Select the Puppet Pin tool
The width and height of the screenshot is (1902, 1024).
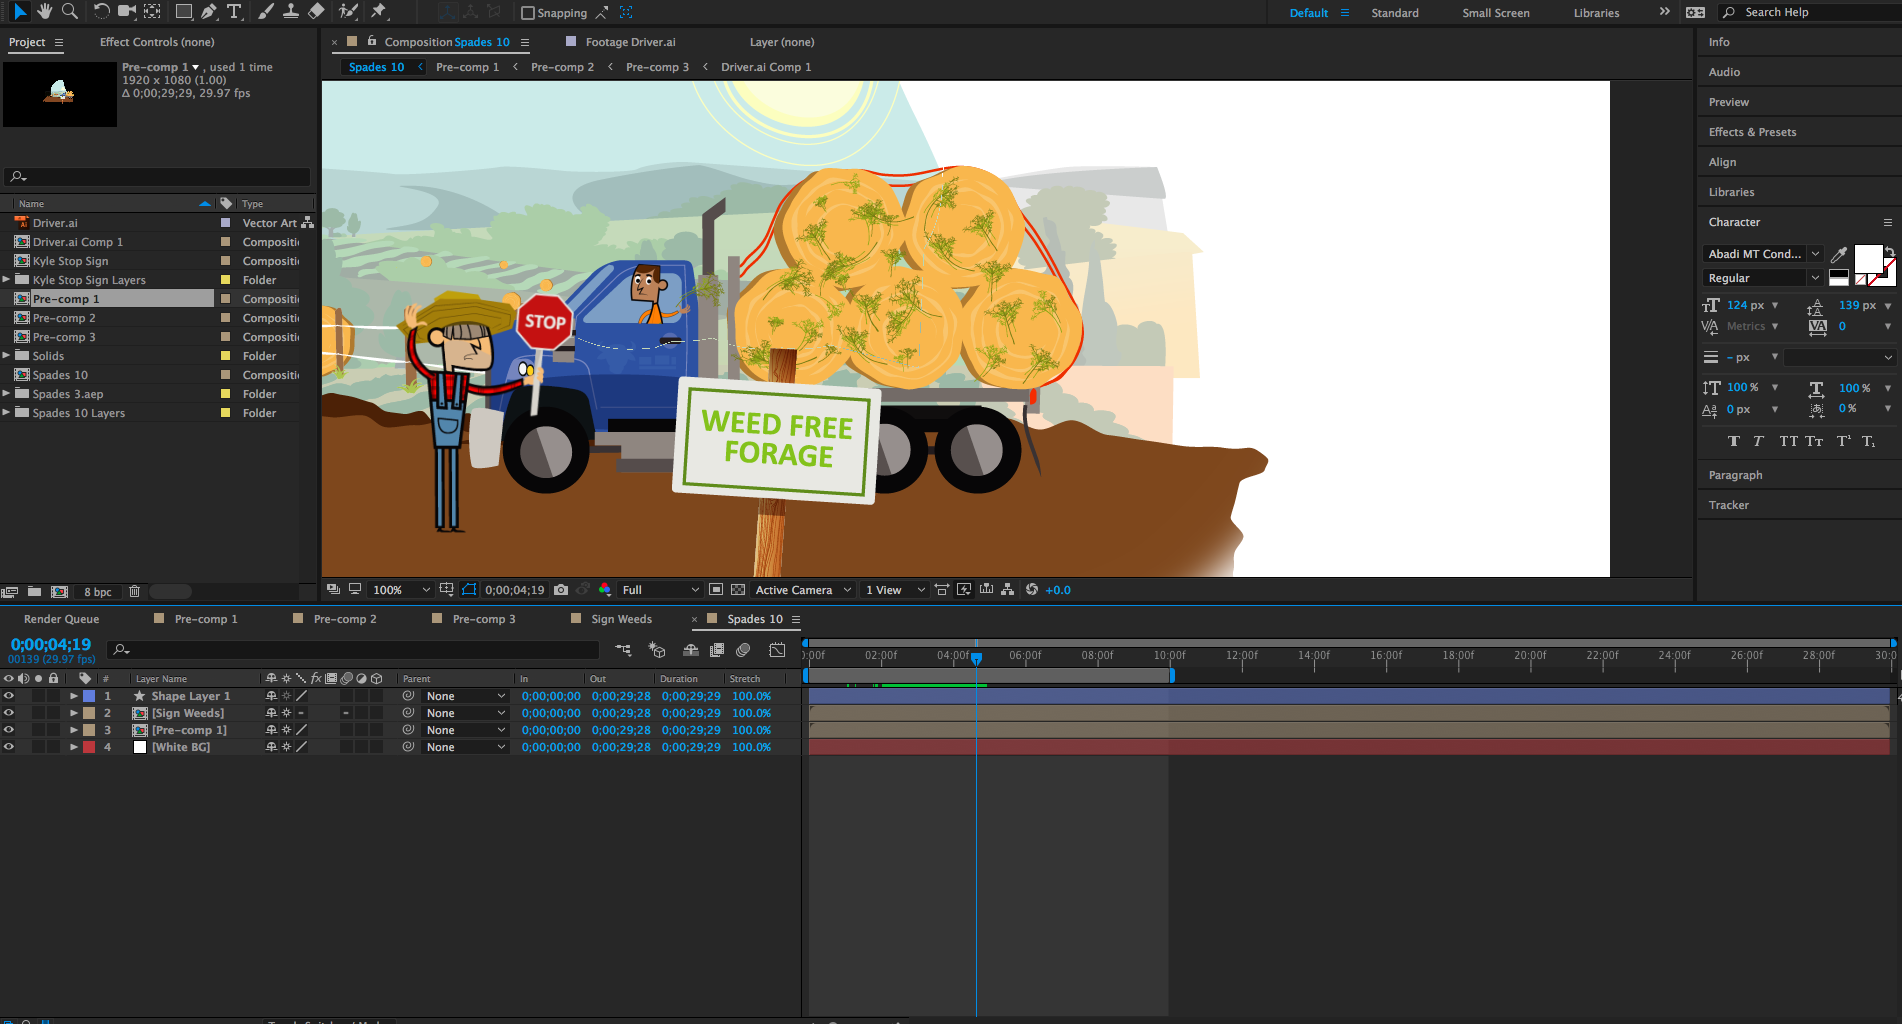pyautogui.click(x=379, y=11)
